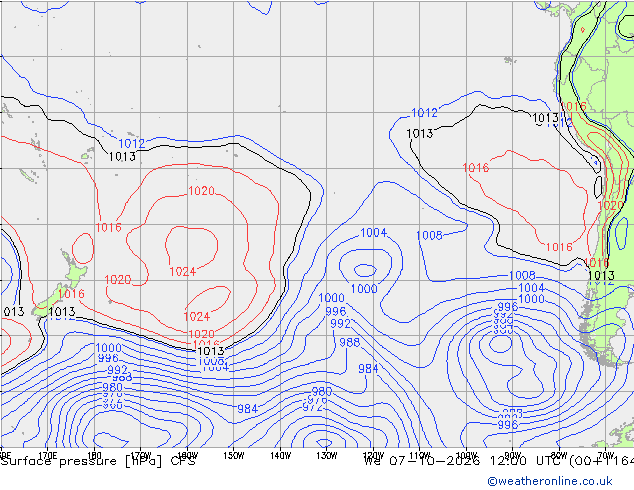
Task: Pick the 100W longitude axis label
Action: pos(467,455)
